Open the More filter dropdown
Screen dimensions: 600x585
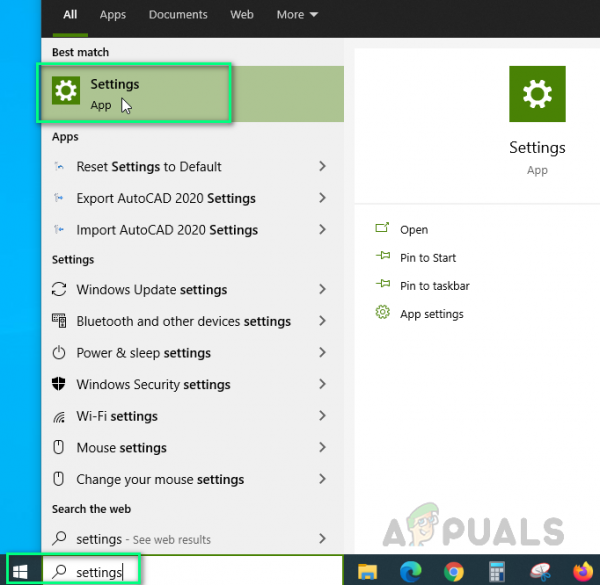[297, 15]
